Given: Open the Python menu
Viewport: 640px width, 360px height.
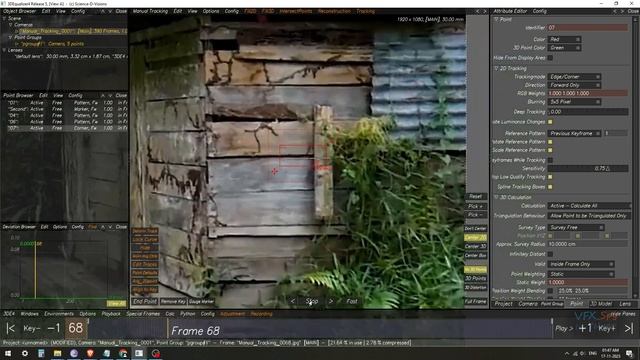Looking at the screenshot, I should coord(187,314).
